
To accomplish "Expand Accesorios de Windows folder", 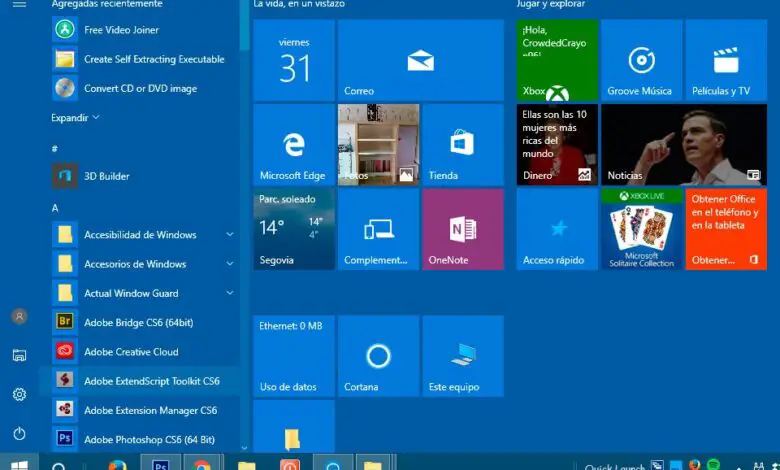I will 139,264.
